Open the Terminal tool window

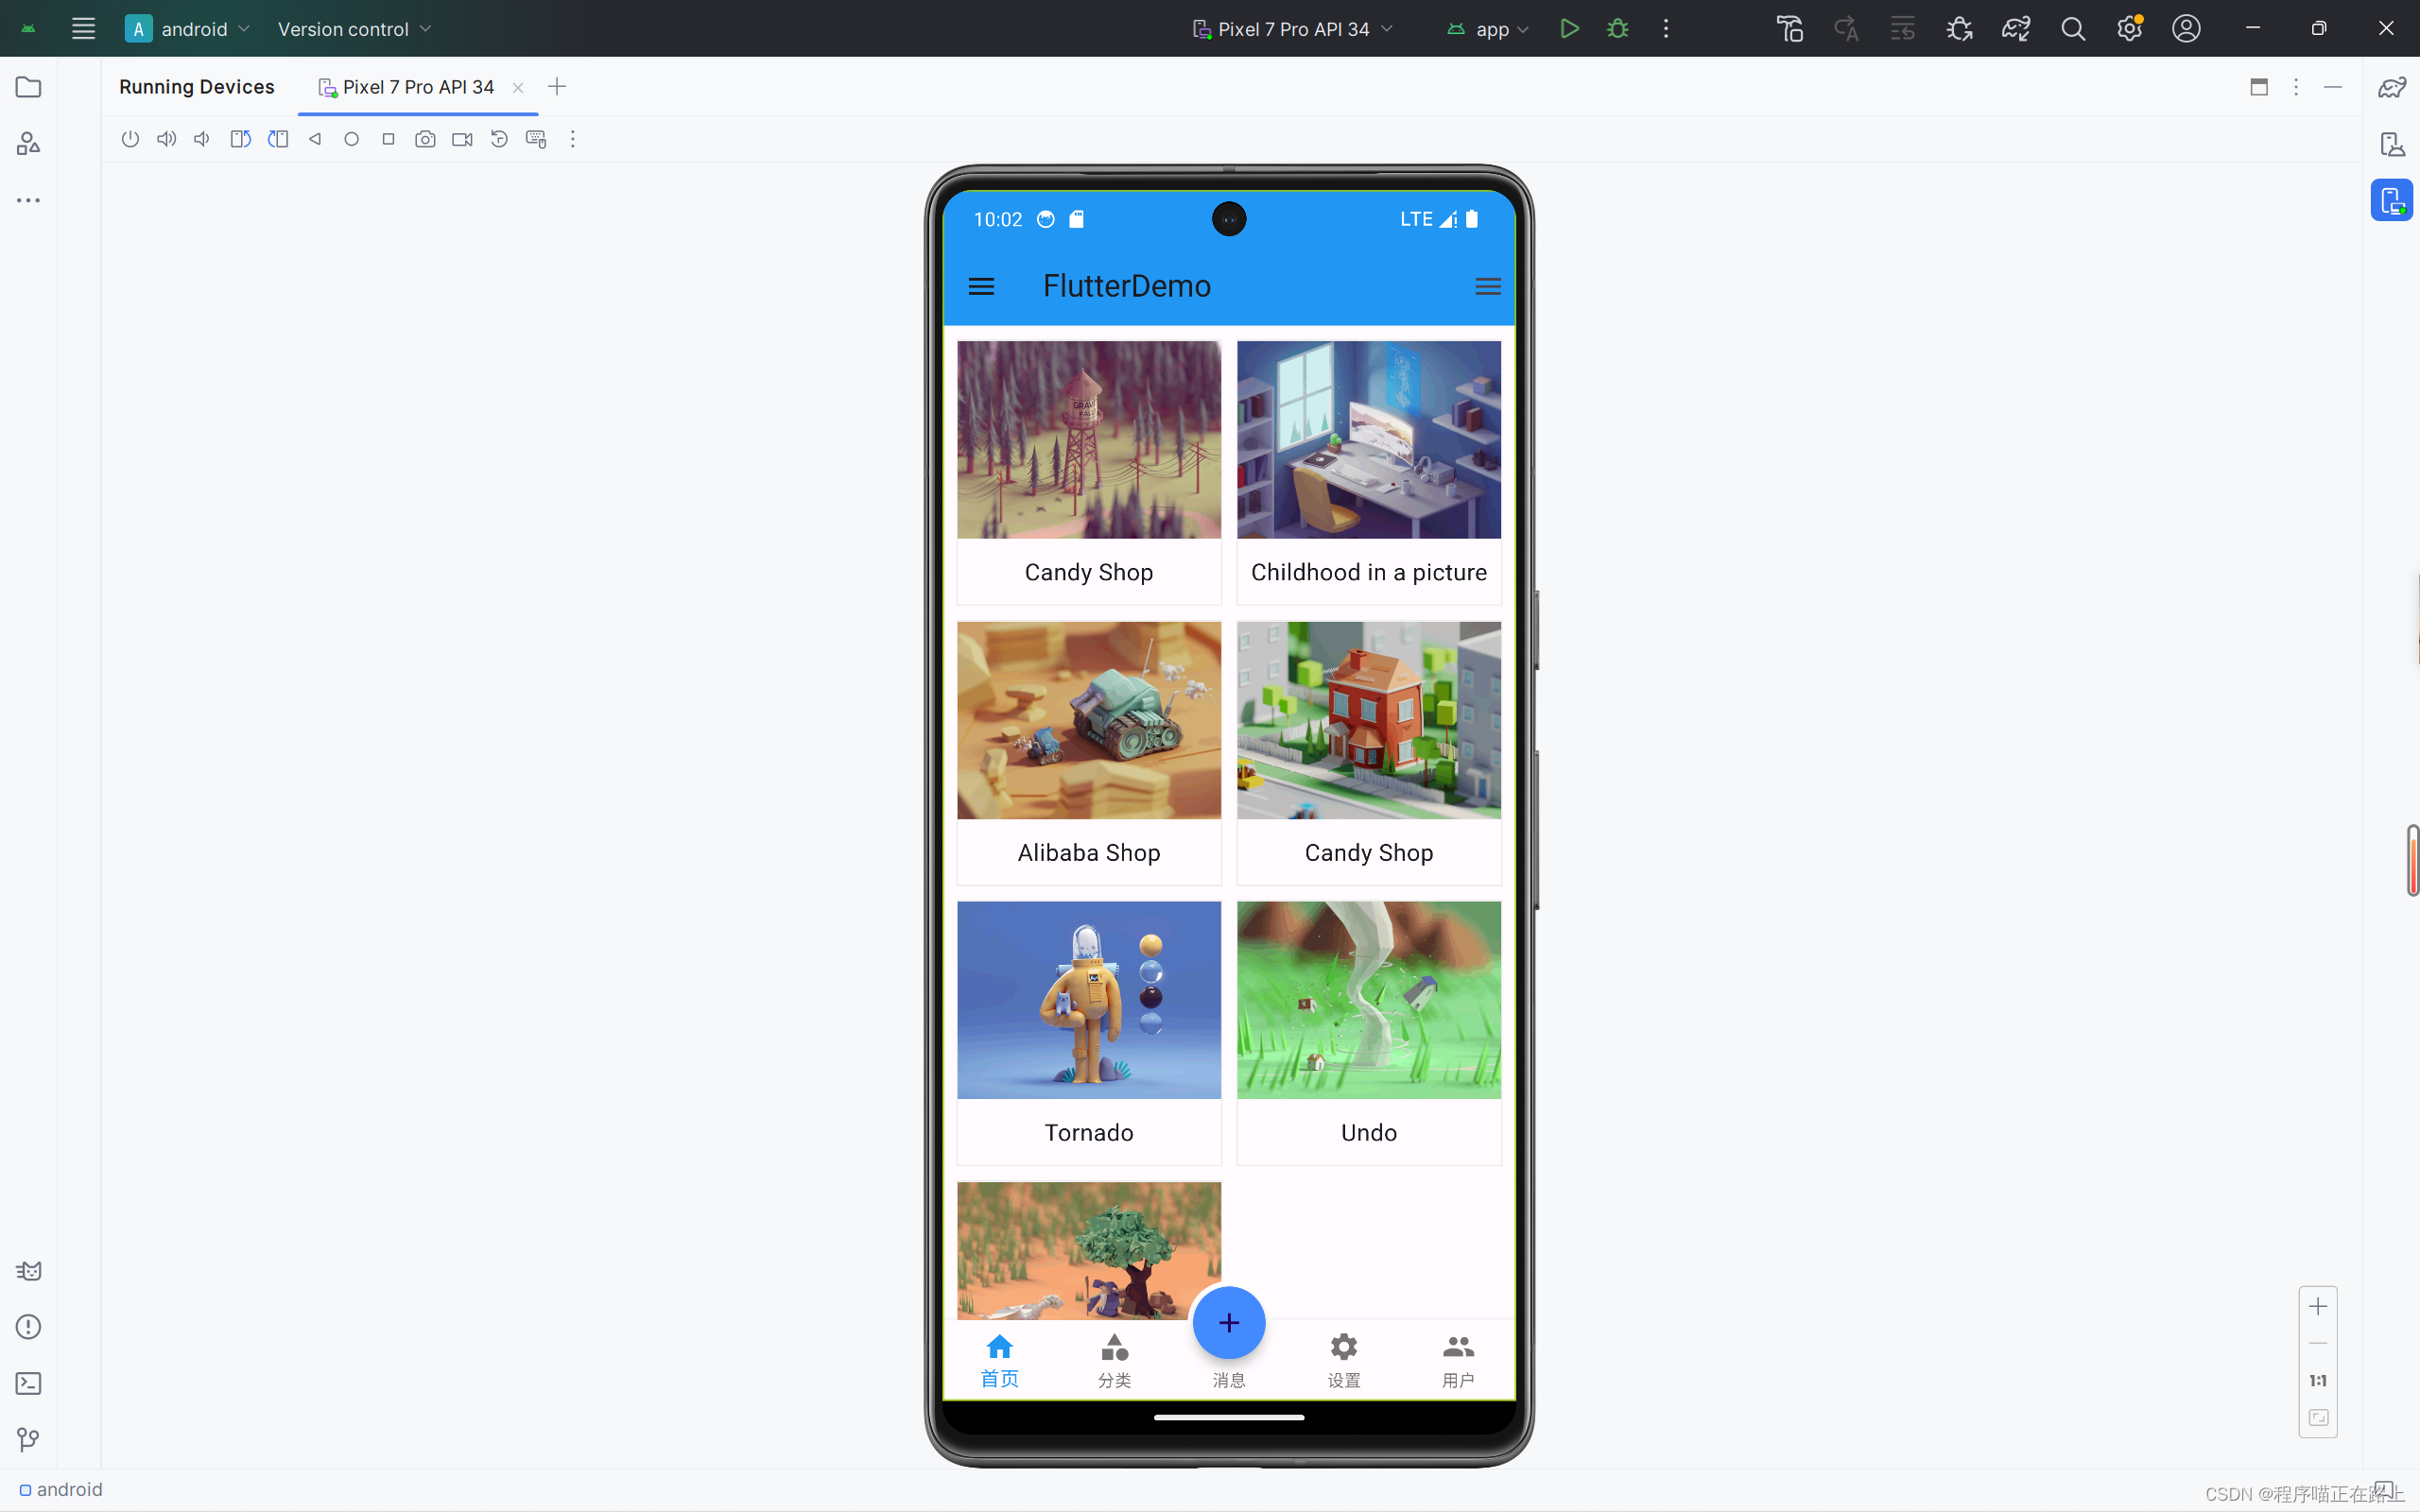tap(28, 1383)
